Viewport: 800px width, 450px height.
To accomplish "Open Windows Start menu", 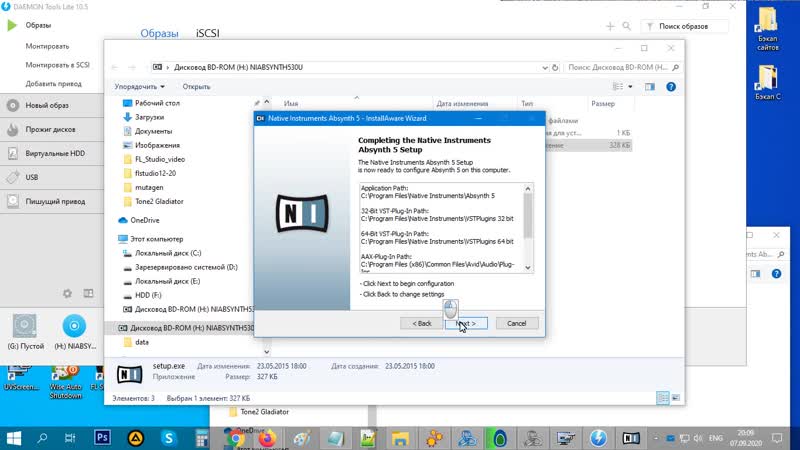I will click(14, 438).
